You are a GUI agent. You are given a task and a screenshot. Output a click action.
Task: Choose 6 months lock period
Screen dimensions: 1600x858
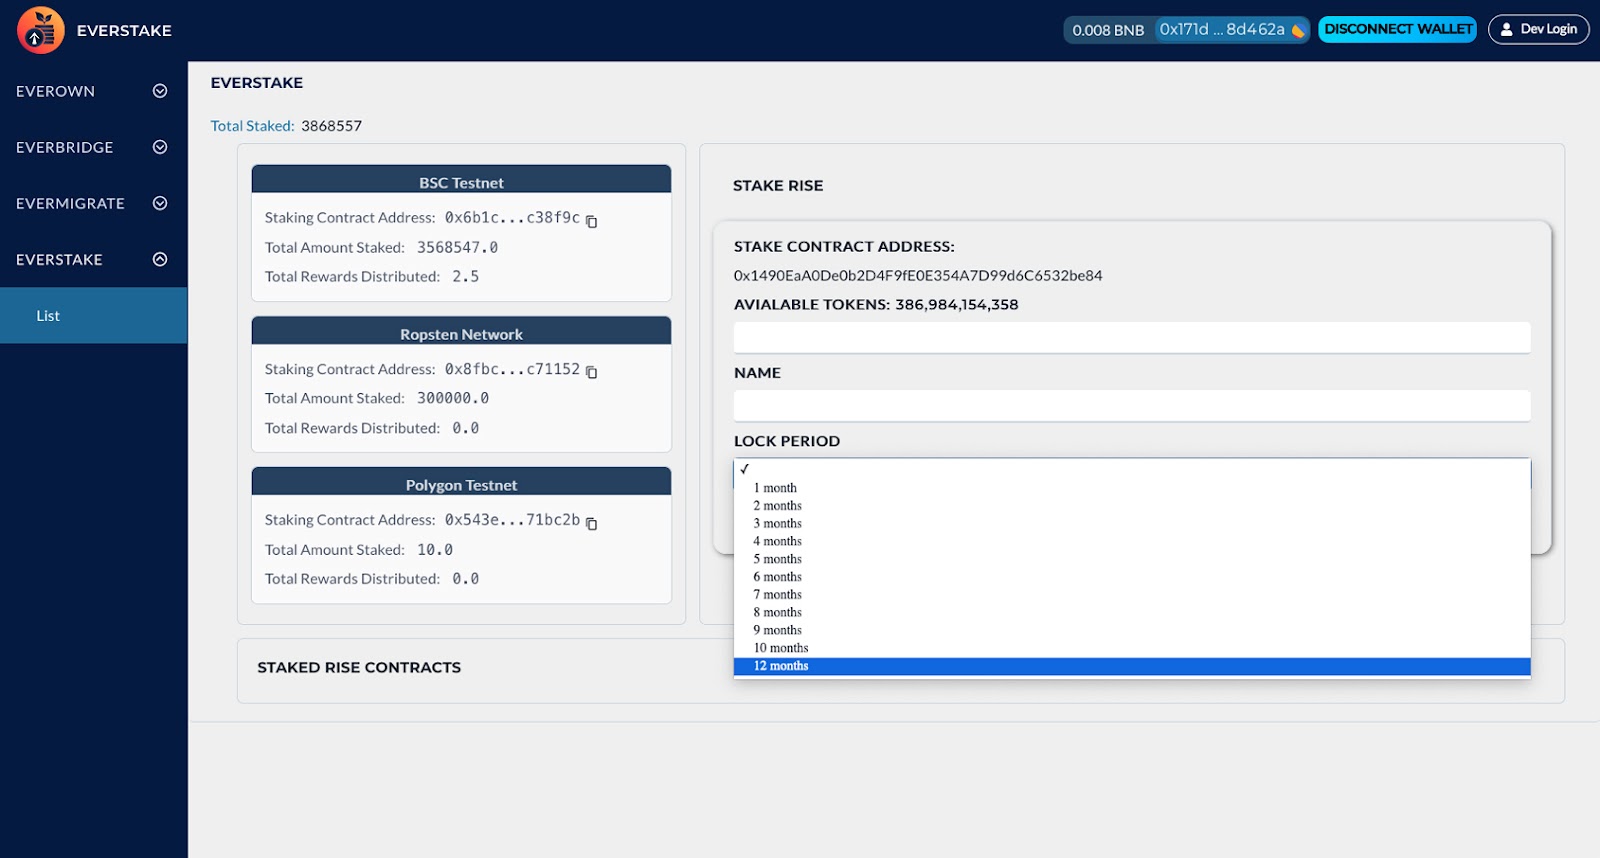click(x=1132, y=577)
